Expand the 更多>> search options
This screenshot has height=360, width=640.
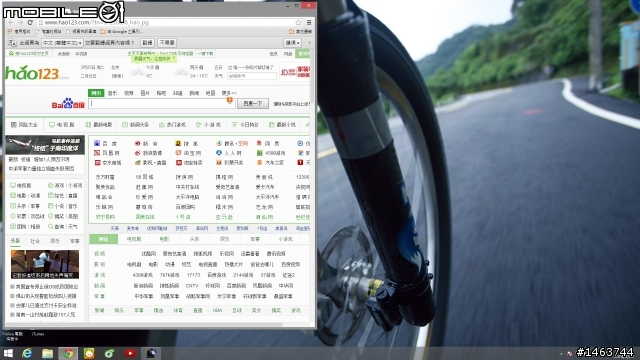tap(229, 93)
